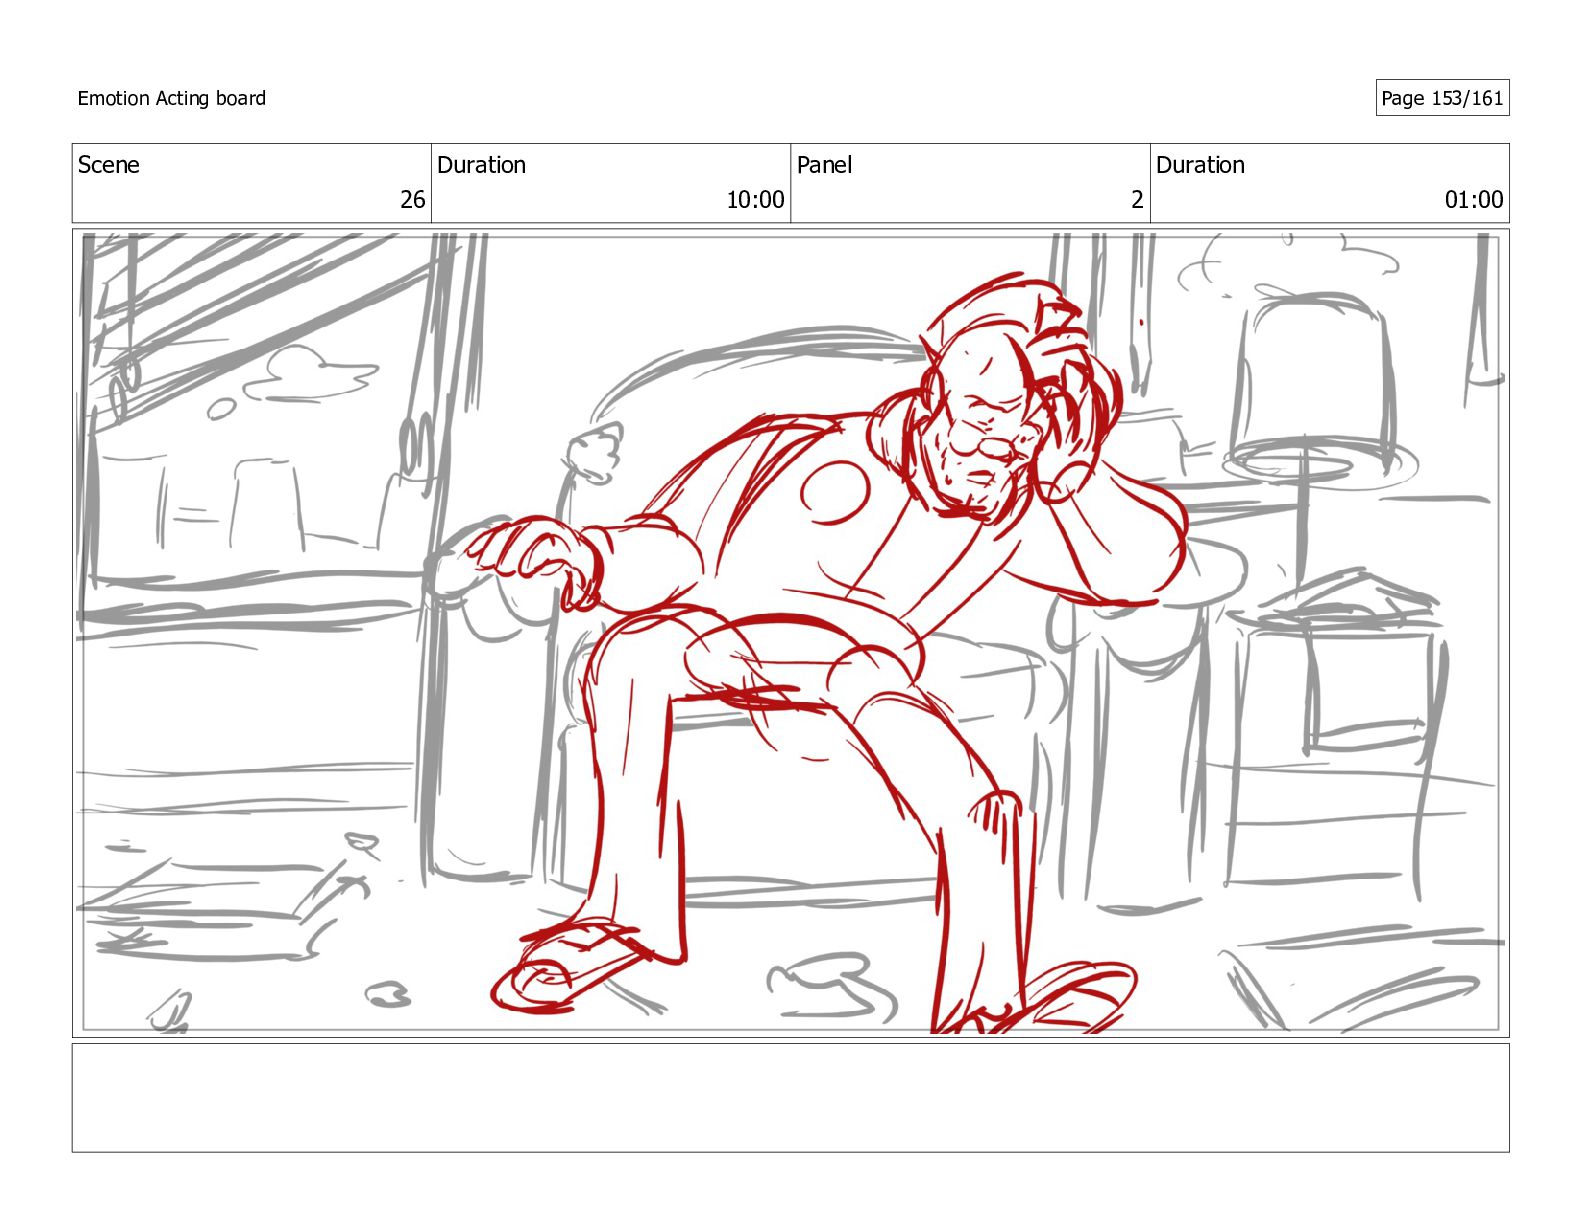Click the empty notes box below panel
Viewport: 1584px width, 1224px height.
coord(790,1098)
